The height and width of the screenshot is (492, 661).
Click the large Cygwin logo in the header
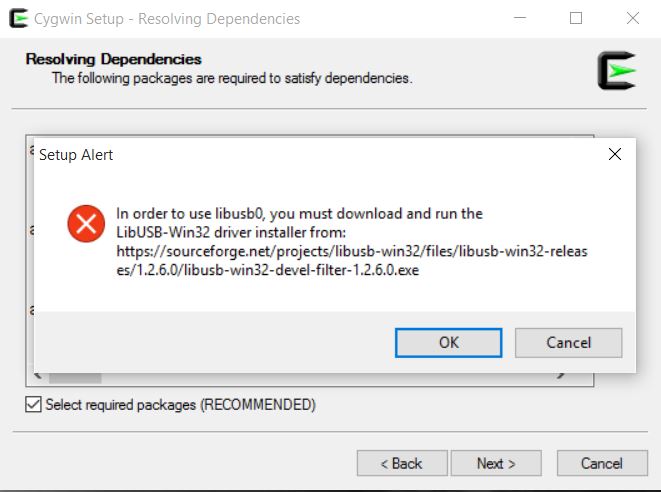pyautogui.click(x=617, y=71)
